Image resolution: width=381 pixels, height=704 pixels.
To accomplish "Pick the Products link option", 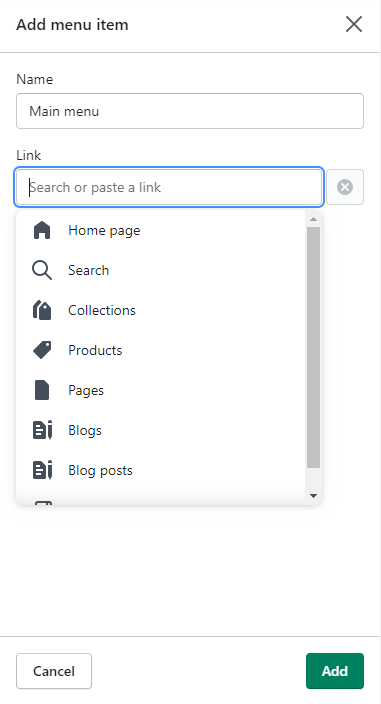I will click(161, 350).
